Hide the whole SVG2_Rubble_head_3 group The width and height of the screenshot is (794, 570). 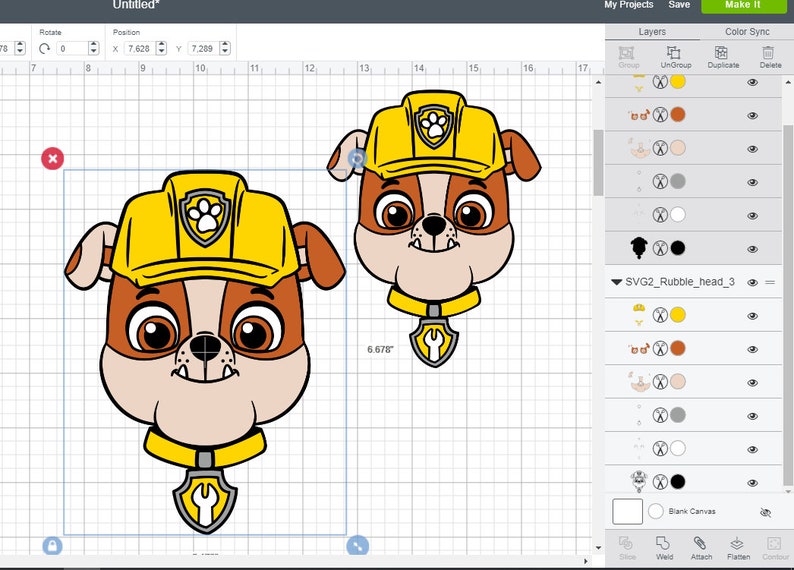(752, 282)
